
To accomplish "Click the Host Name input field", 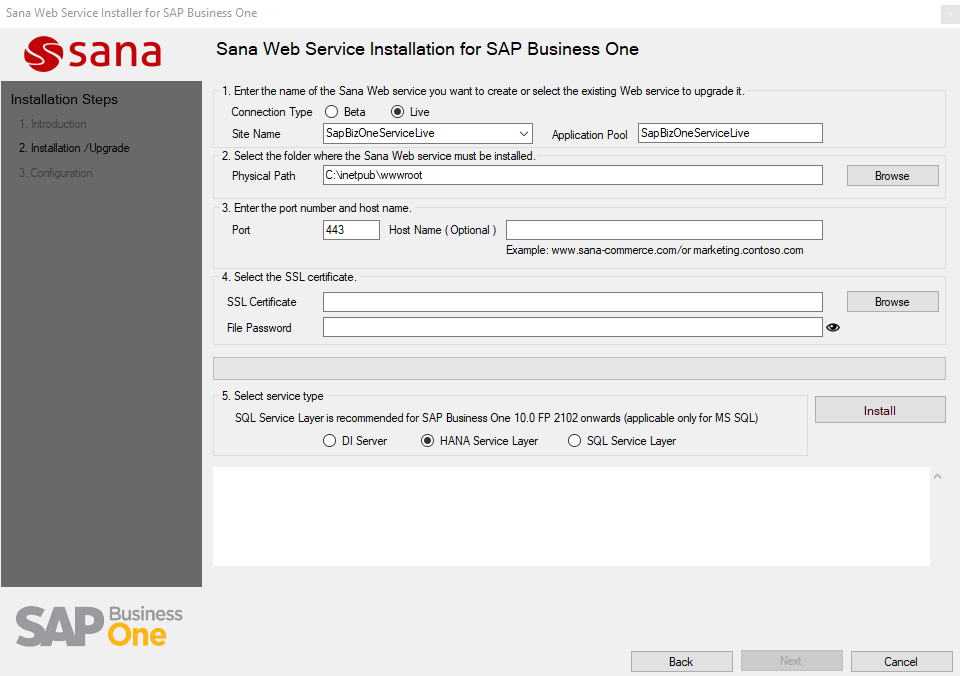I will (664, 230).
